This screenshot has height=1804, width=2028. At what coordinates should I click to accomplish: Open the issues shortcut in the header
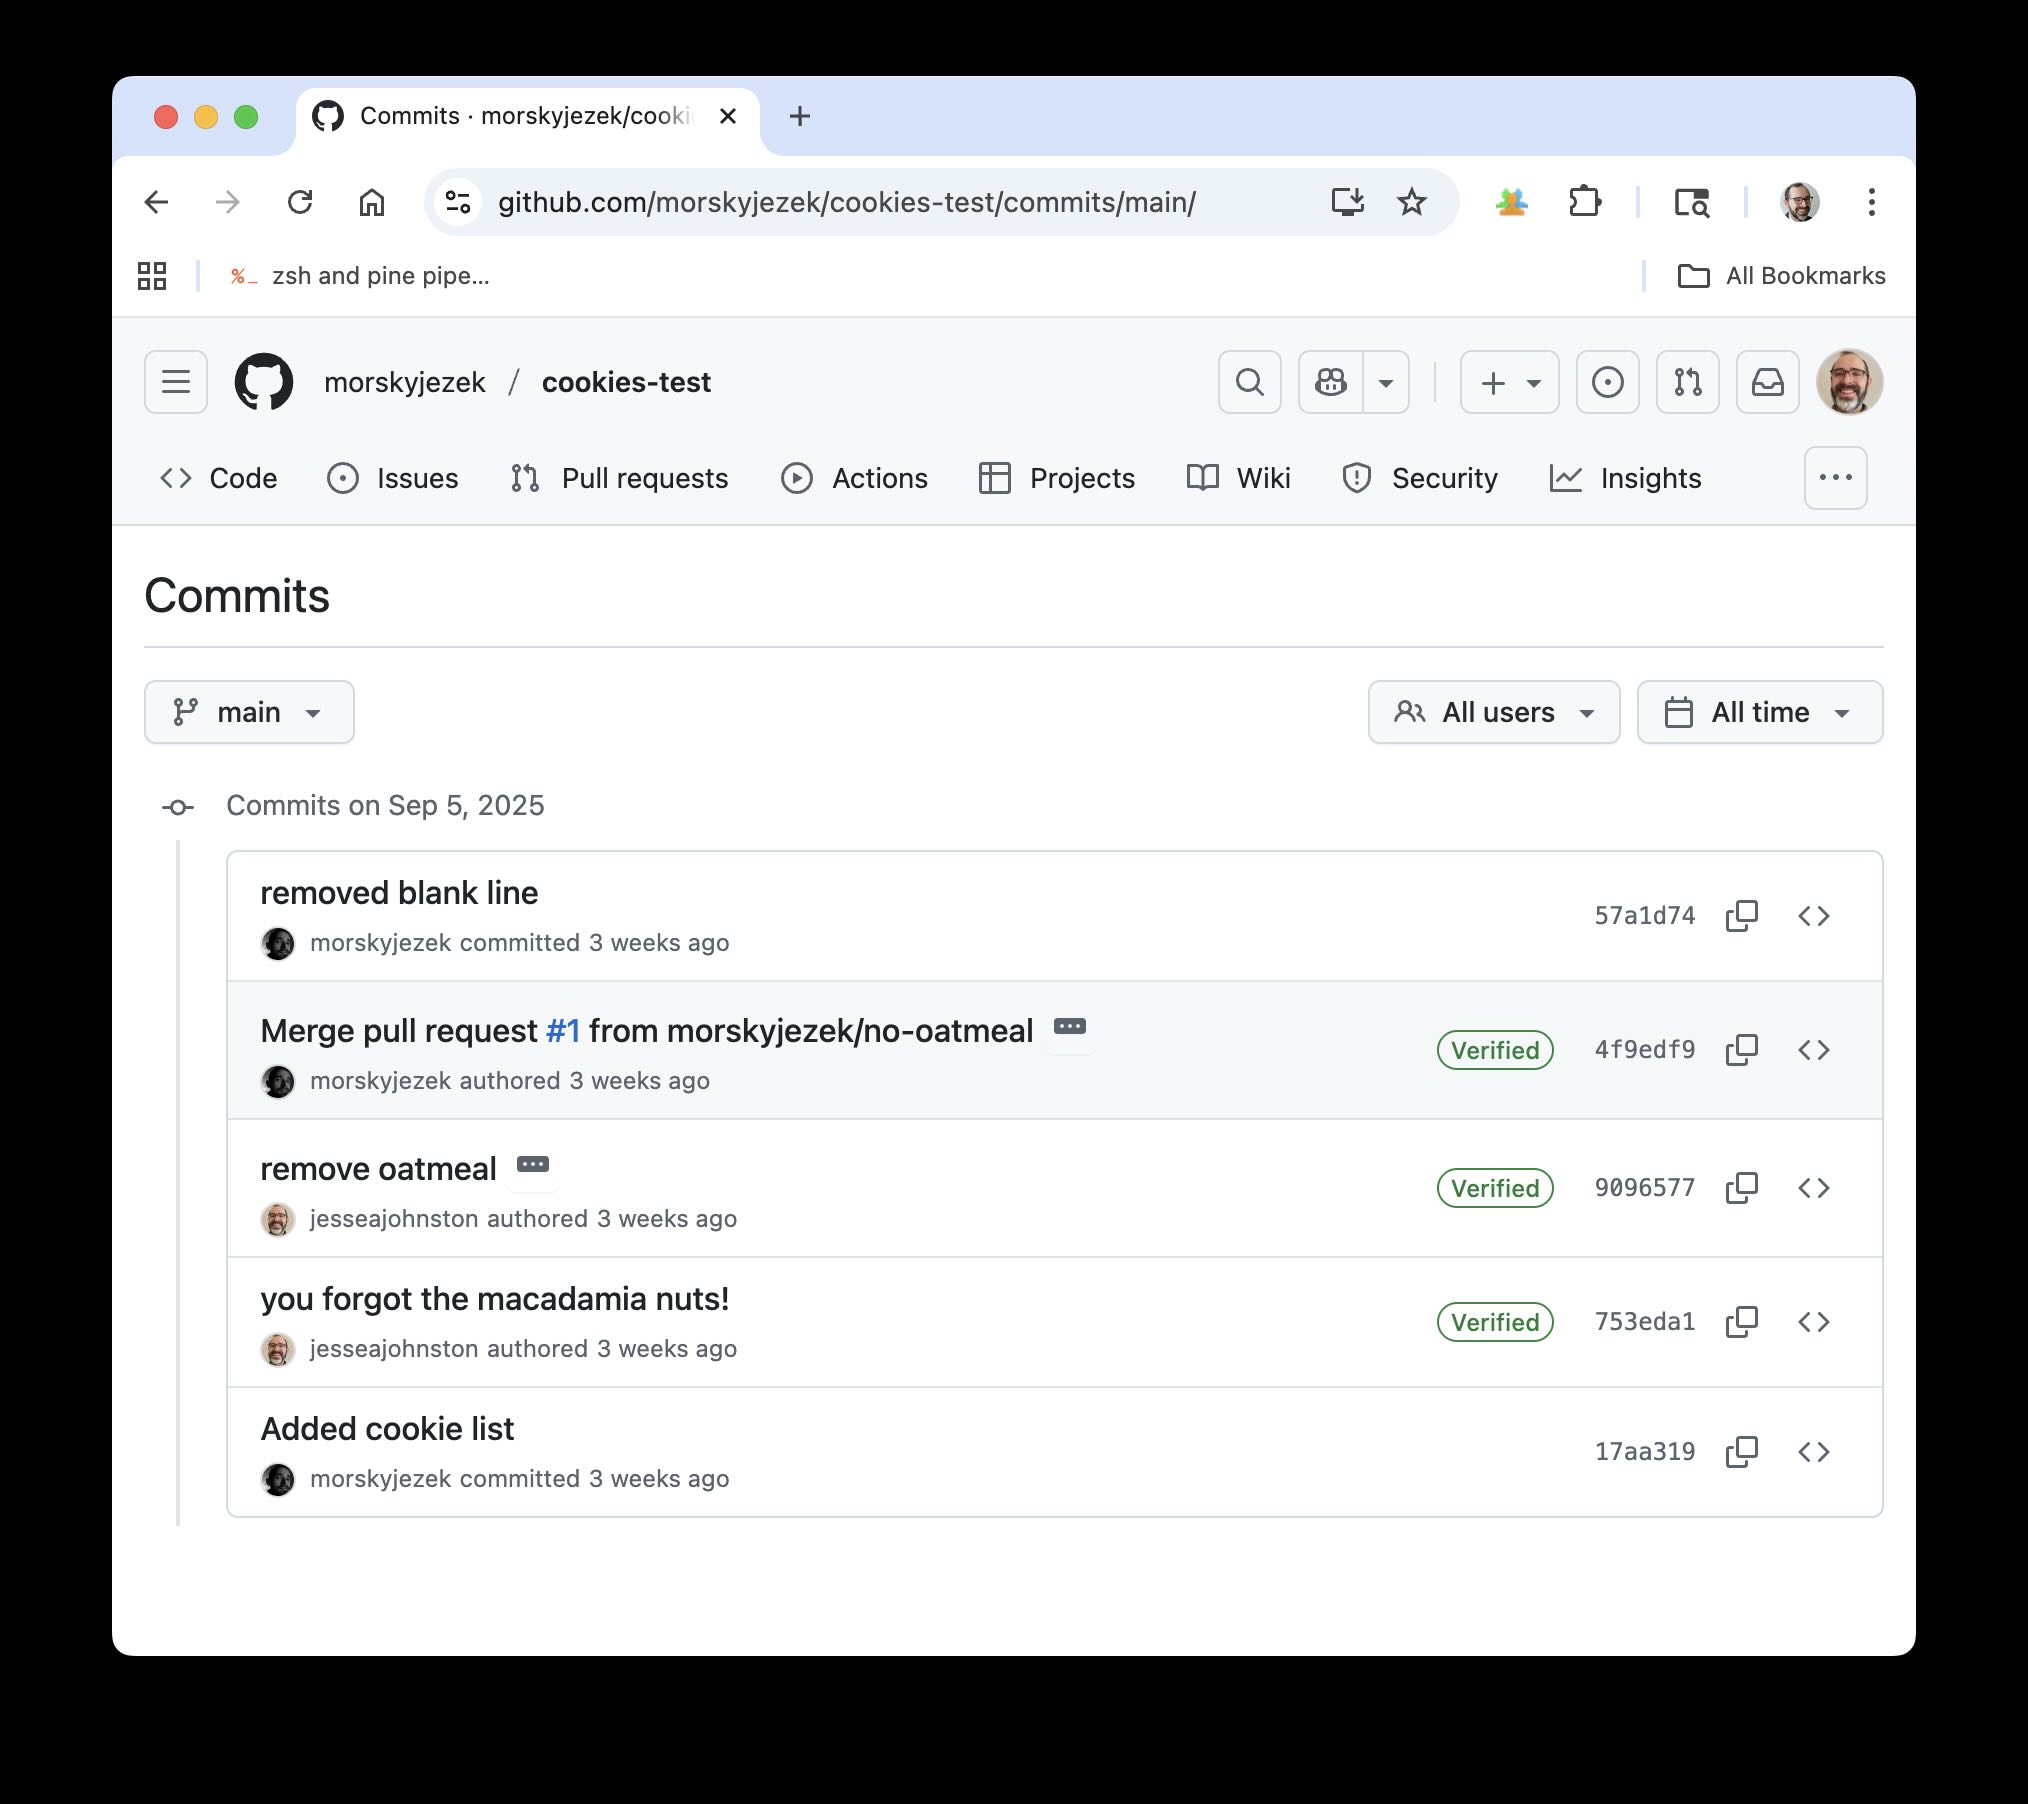click(1607, 382)
